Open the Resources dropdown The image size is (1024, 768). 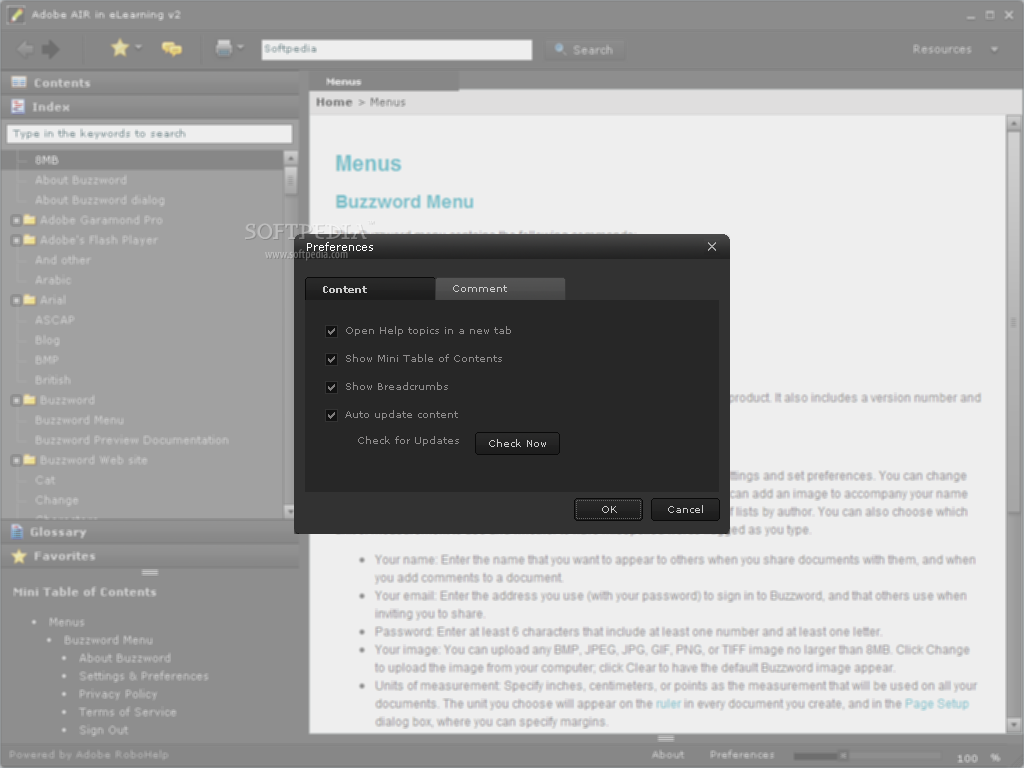pos(955,49)
